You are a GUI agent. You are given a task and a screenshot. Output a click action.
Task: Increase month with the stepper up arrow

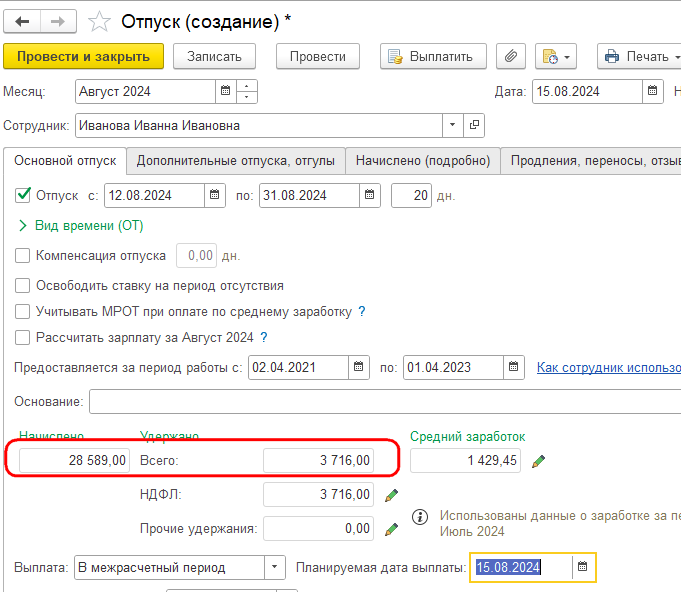[247, 86]
